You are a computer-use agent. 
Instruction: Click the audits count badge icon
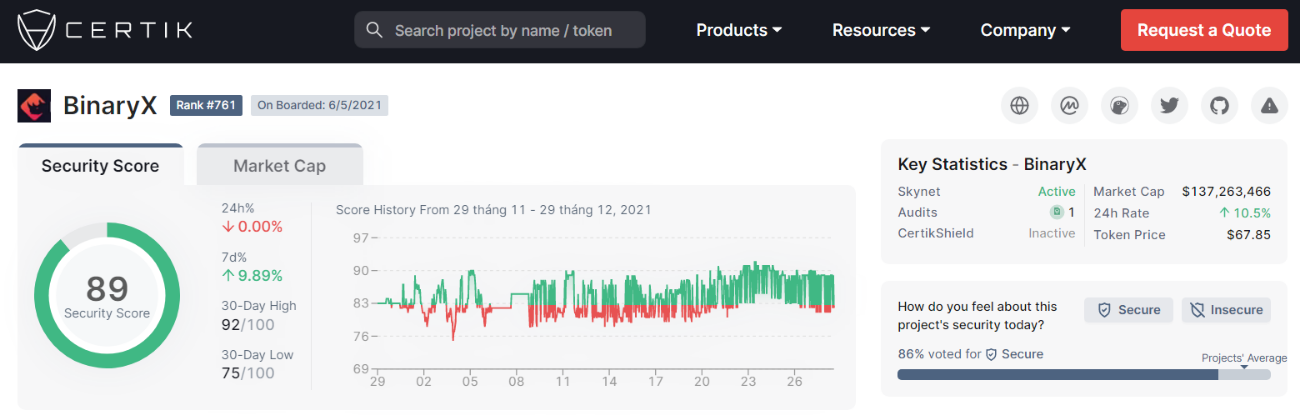click(x=1055, y=212)
